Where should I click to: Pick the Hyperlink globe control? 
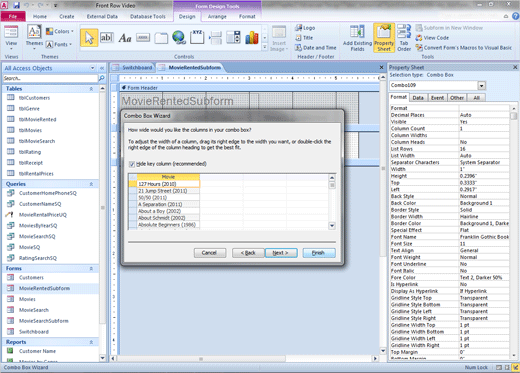[x=179, y=37]
